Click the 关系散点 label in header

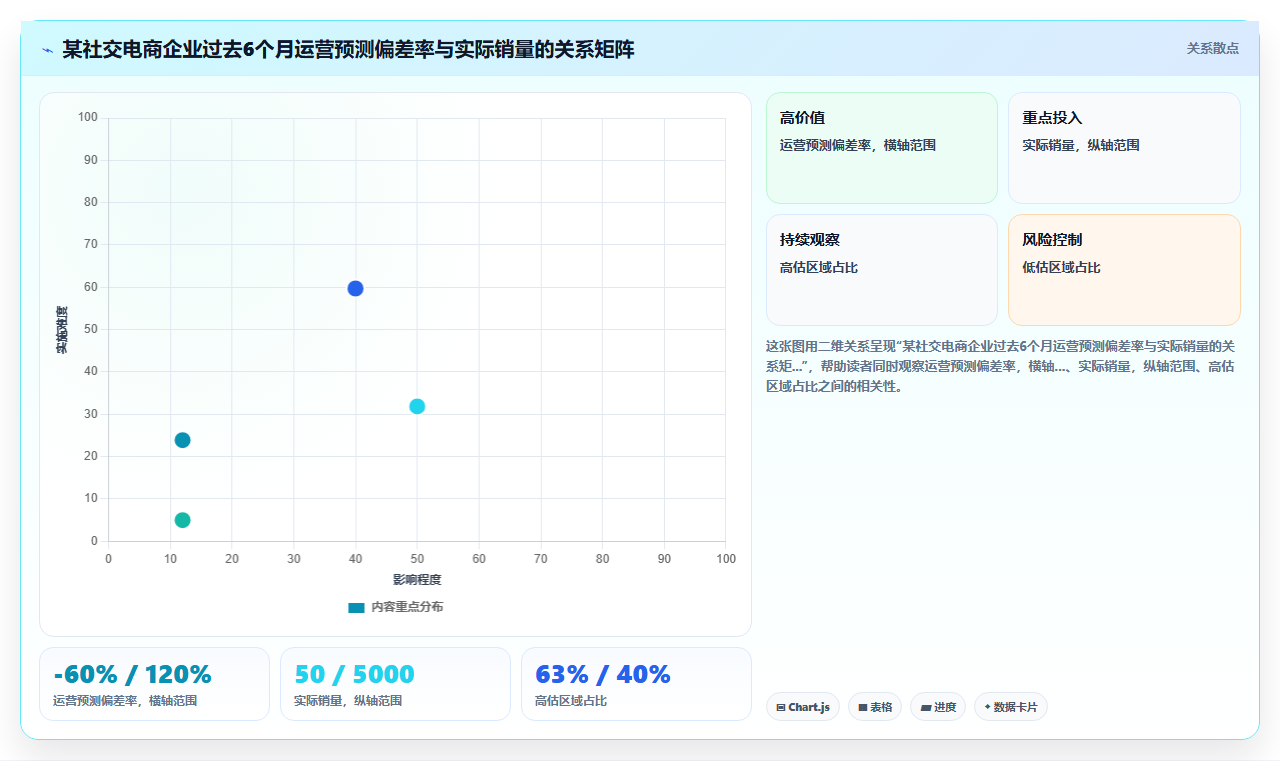(x=1213, y=48)
